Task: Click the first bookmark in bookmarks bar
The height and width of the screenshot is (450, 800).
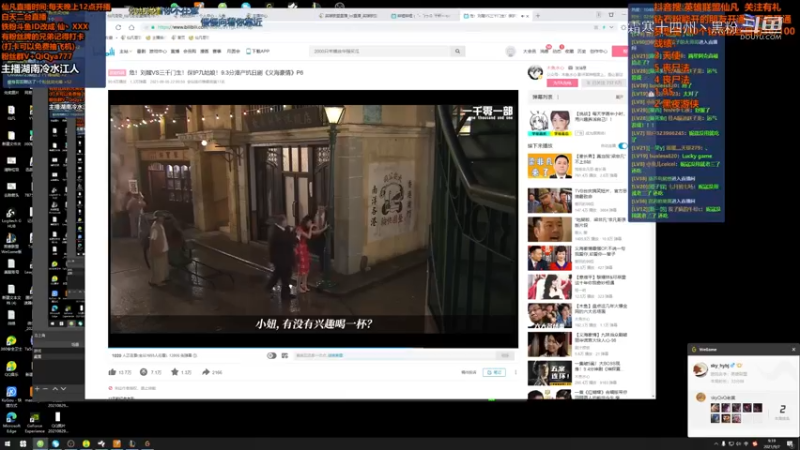Action: [x=131, y=38]
